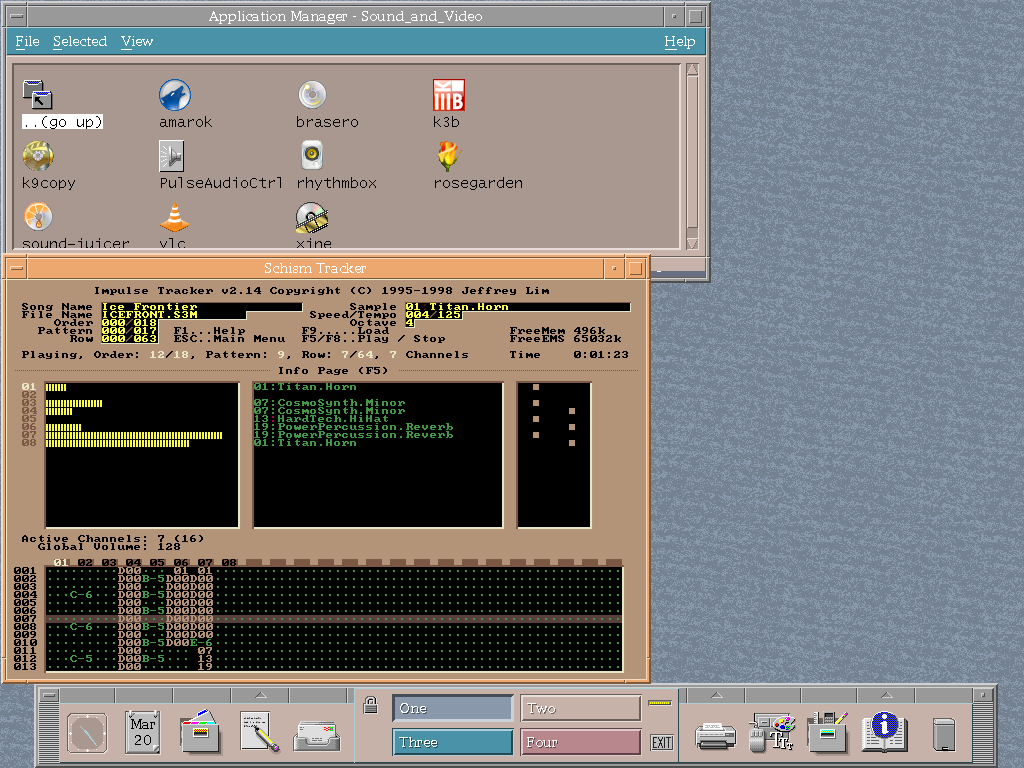The image size is (1024, 768).
Task: Click the Application Manager scrollbar down arrow
Action: (692, 243)
